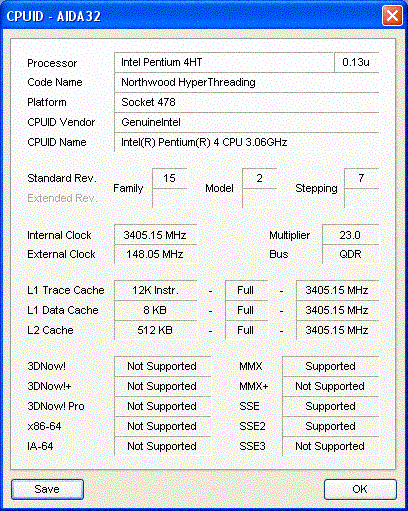Screen dimensions: 408x511
Task: Click the Model value 2
Action: pos(259,178)
